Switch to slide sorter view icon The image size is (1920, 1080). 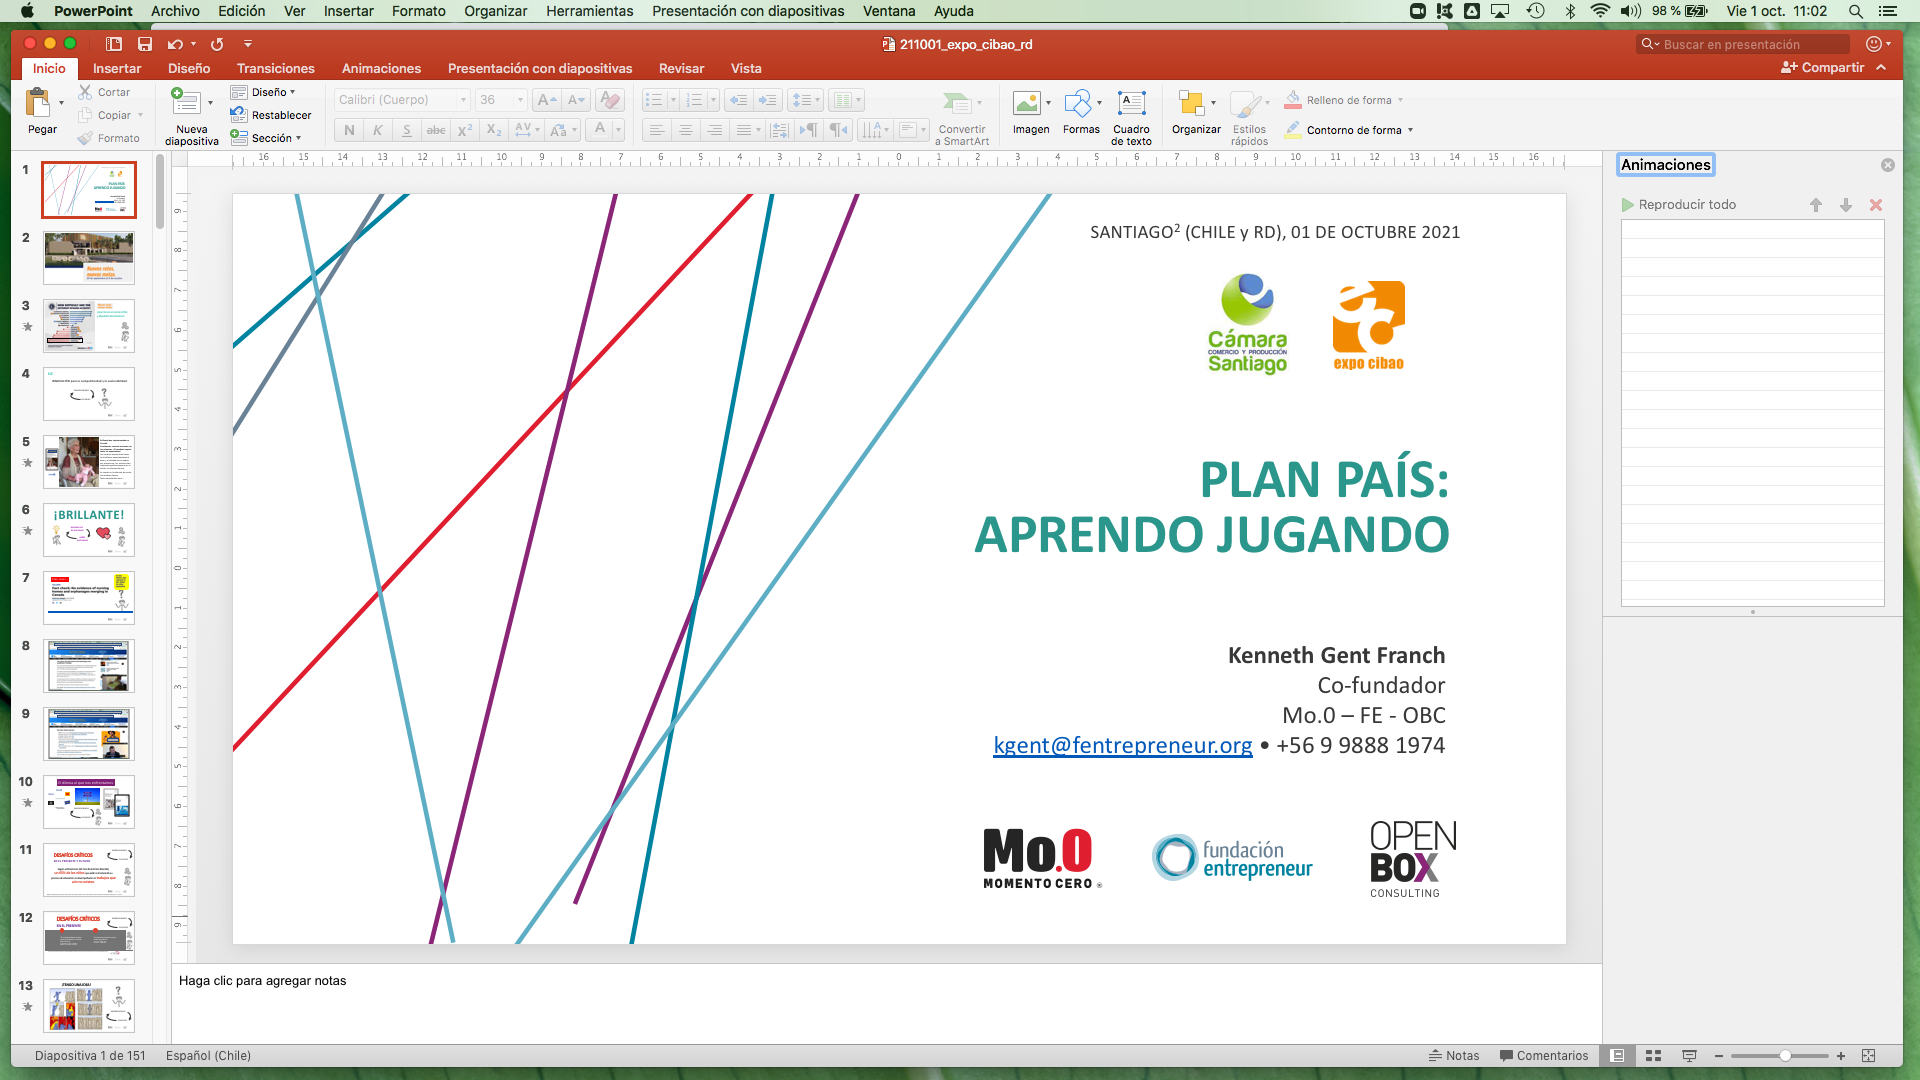[x=1653, y=1056]
